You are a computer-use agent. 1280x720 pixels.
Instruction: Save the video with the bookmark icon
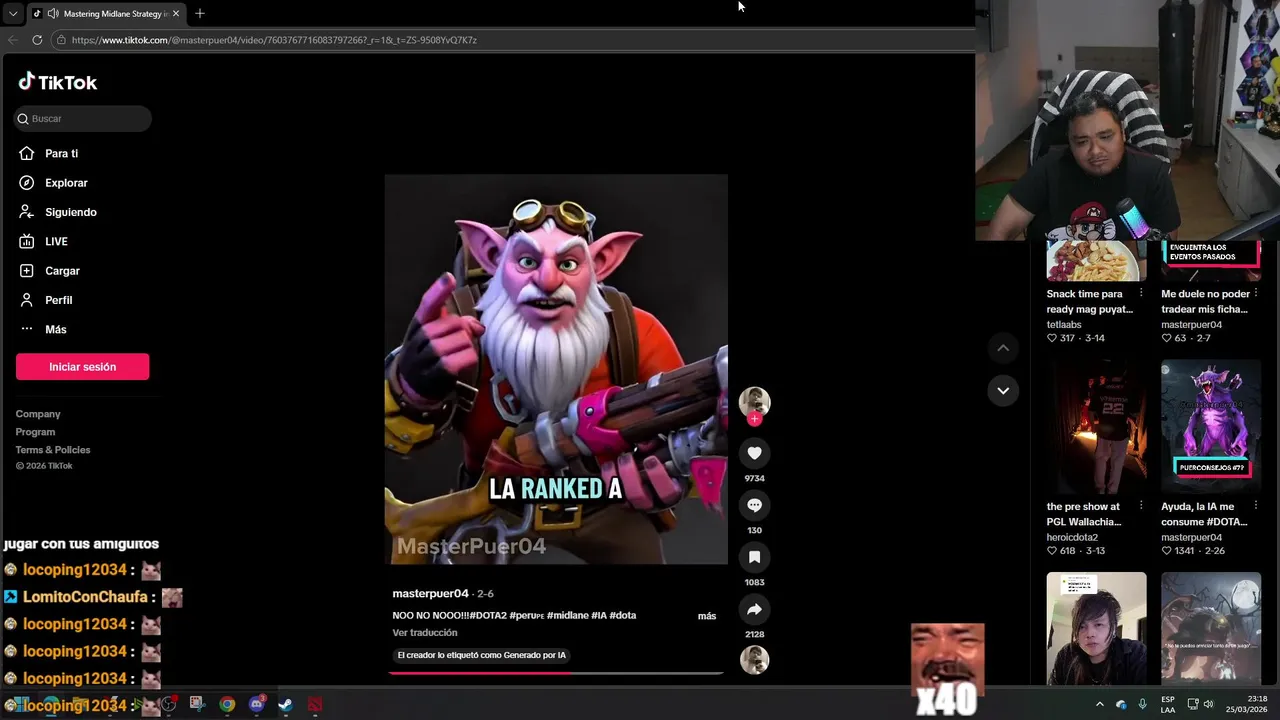click(x=754, y=557)
